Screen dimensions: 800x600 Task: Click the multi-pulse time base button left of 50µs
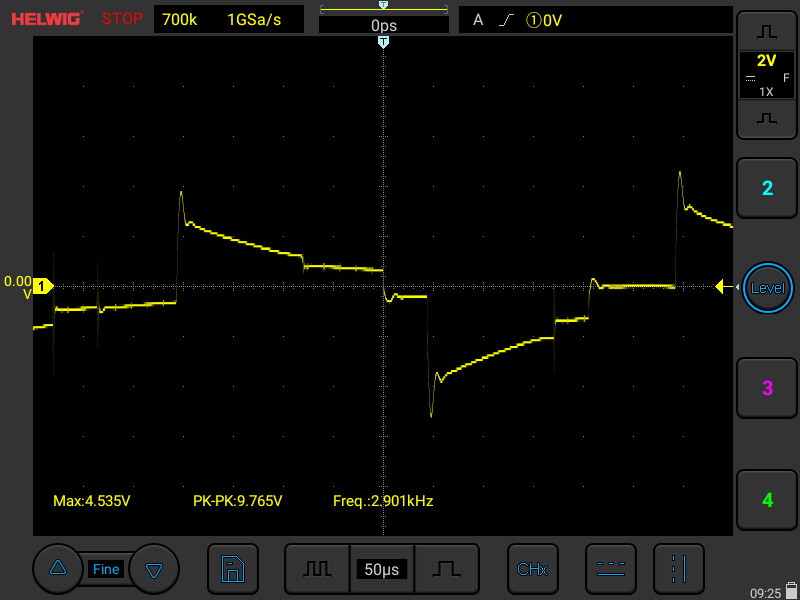pos(317,569)
